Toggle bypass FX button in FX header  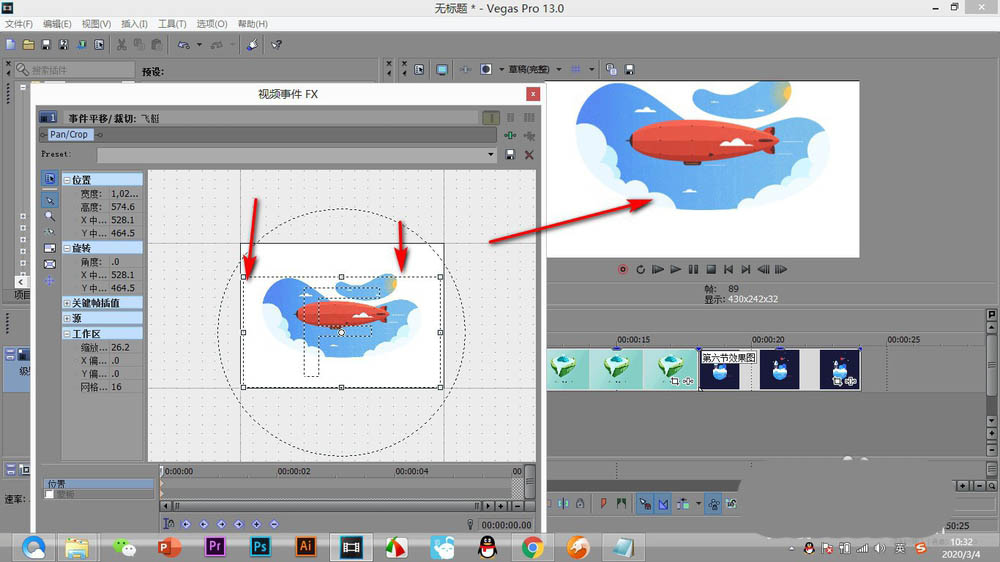(490, 117)
